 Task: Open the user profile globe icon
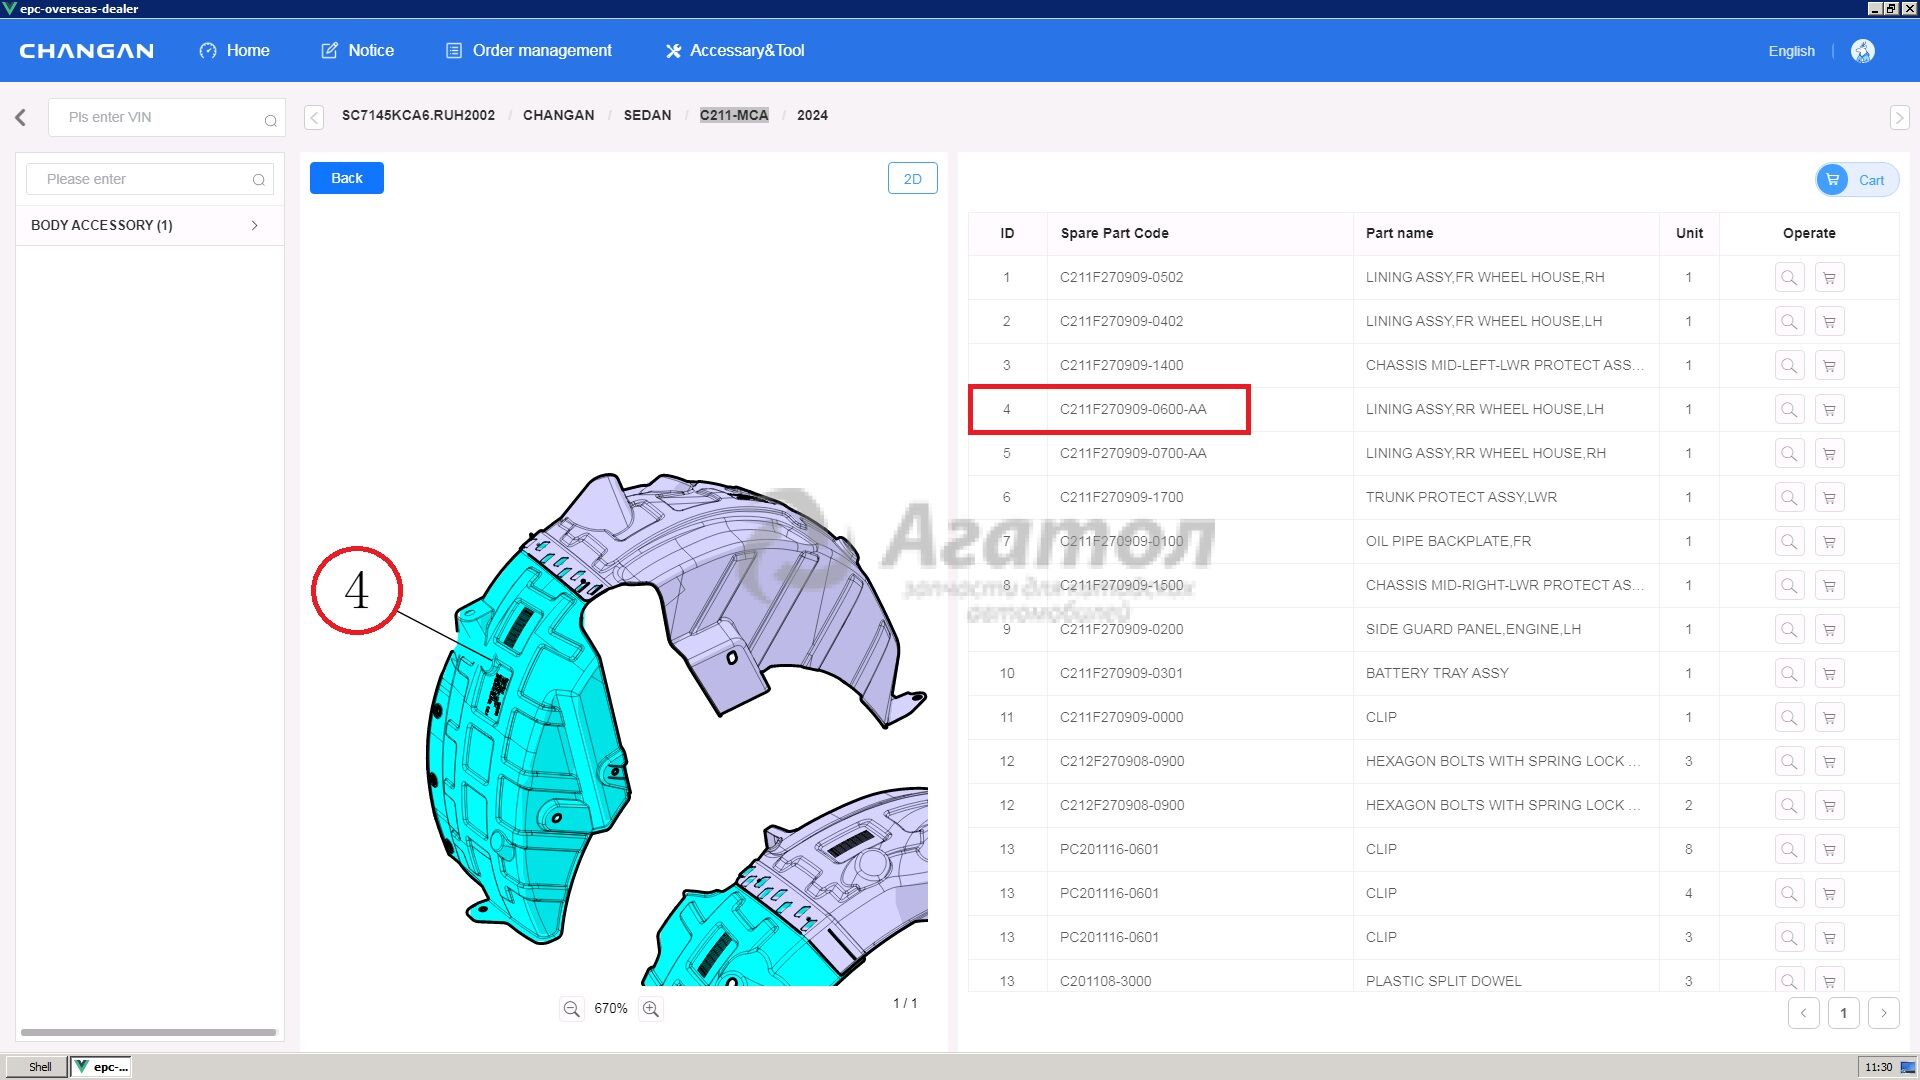point(1862,51)
